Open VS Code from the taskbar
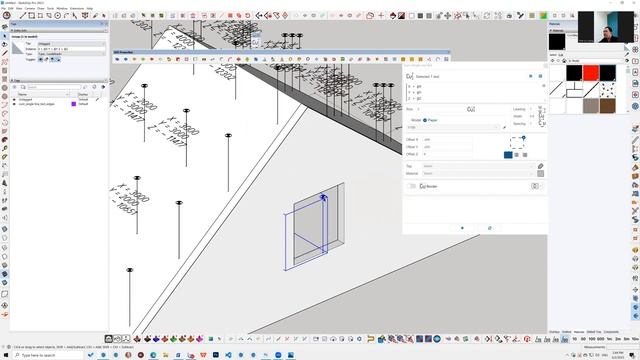 tap(228, 355)
